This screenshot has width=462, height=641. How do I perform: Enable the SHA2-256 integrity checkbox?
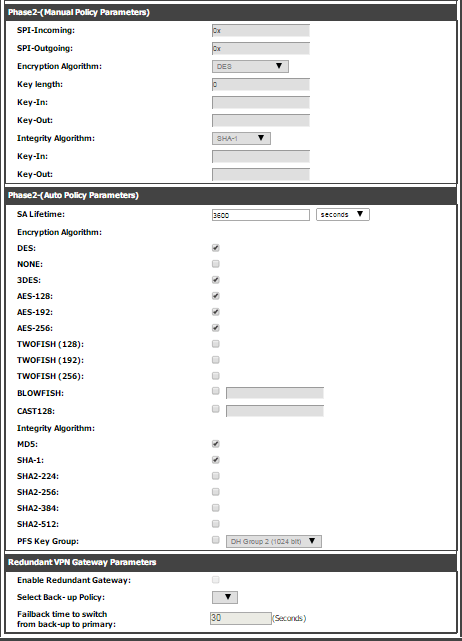click(215, 491)
